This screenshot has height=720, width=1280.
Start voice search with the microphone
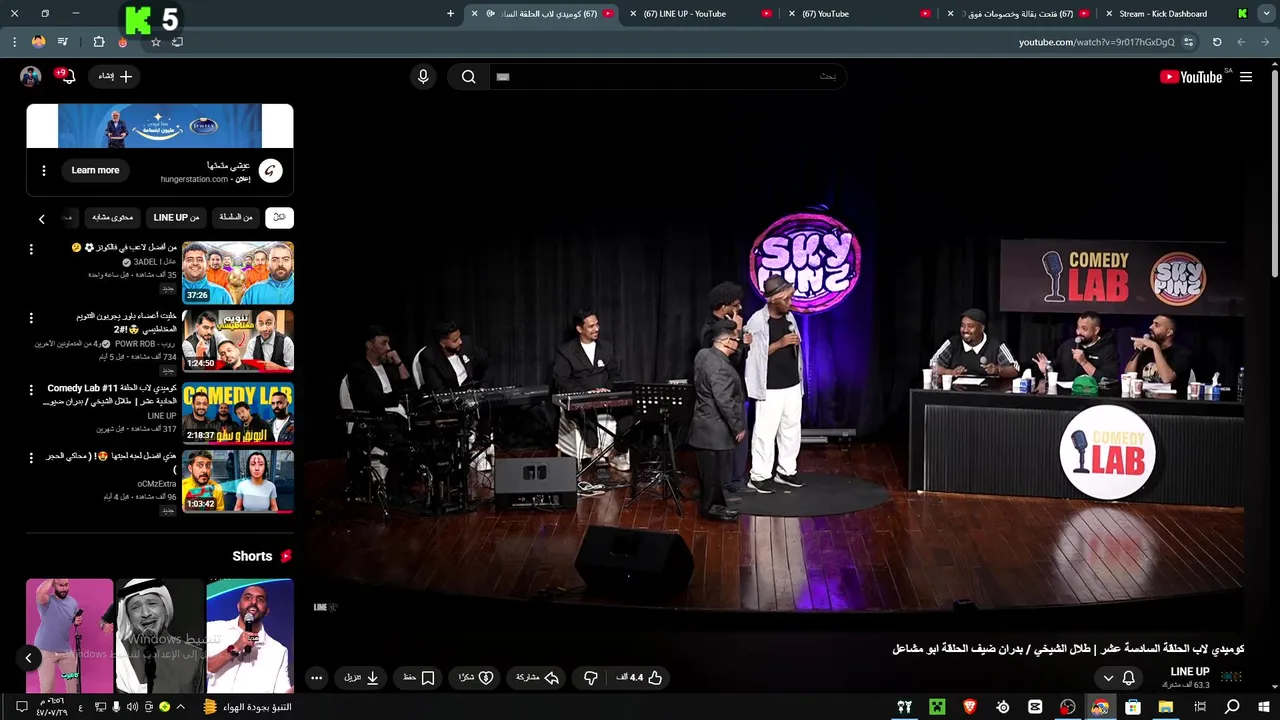pyautogui.click(x=423, y=77)
